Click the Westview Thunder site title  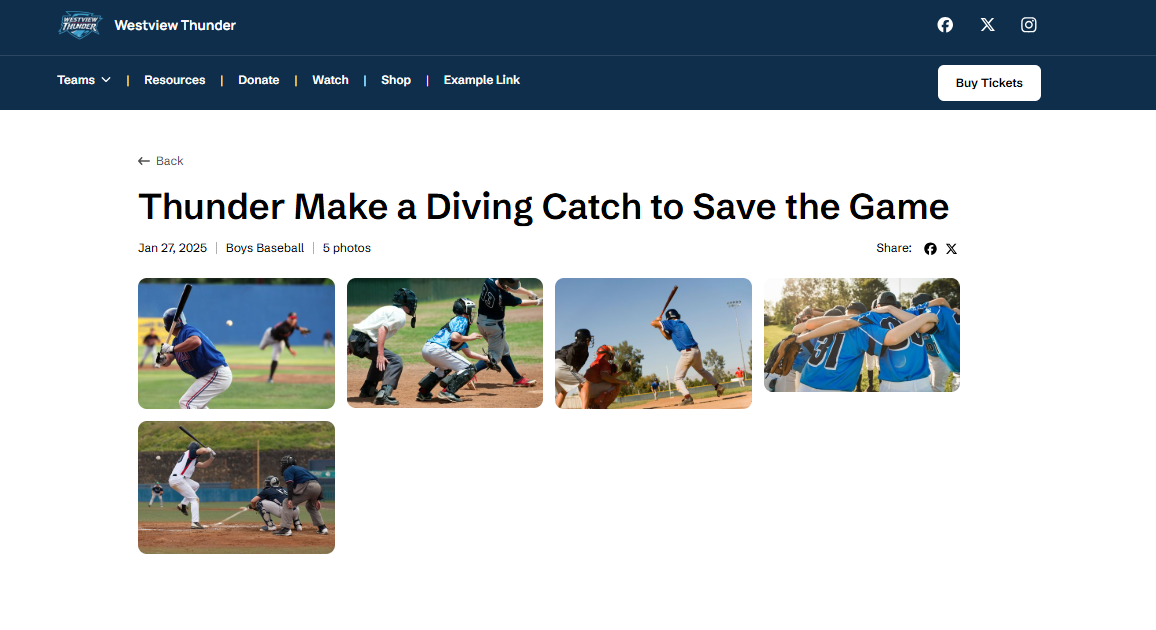pyautogui.click(x=175, y=25)
